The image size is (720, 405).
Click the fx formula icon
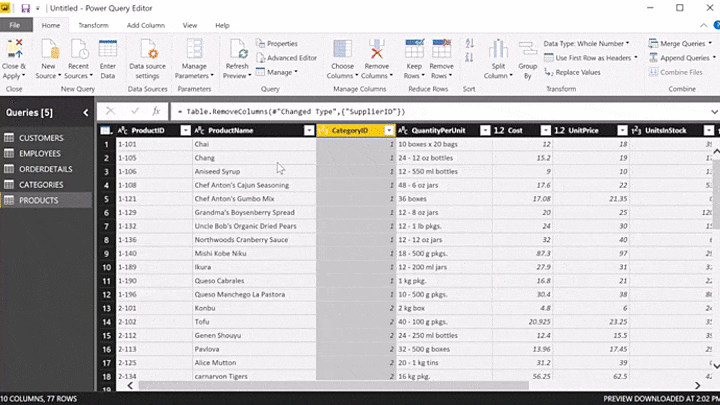(x=156, y=111)
